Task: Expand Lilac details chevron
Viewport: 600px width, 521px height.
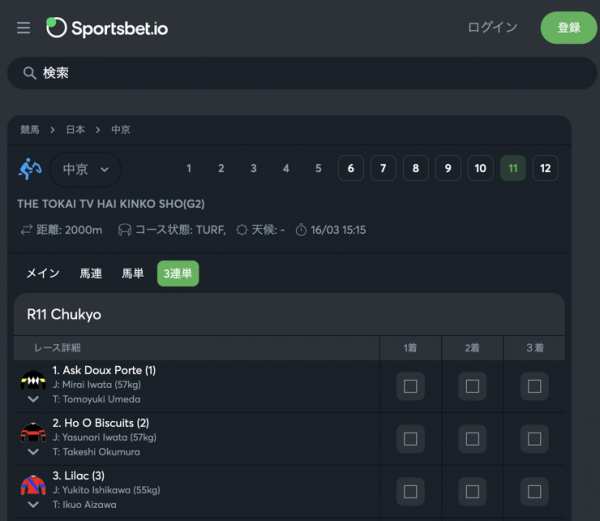Action: tap(33, 505)
